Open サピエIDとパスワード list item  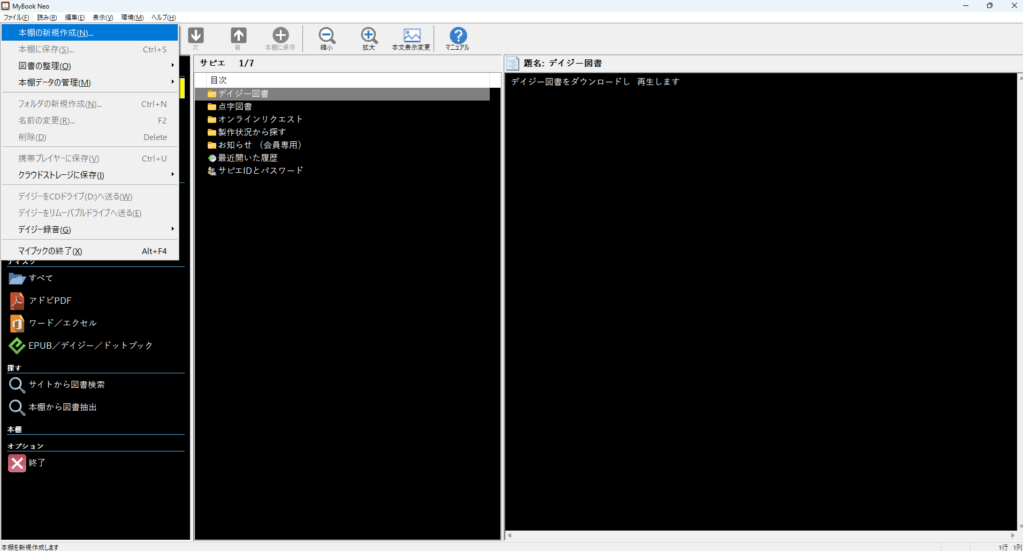tap(260, 171)
